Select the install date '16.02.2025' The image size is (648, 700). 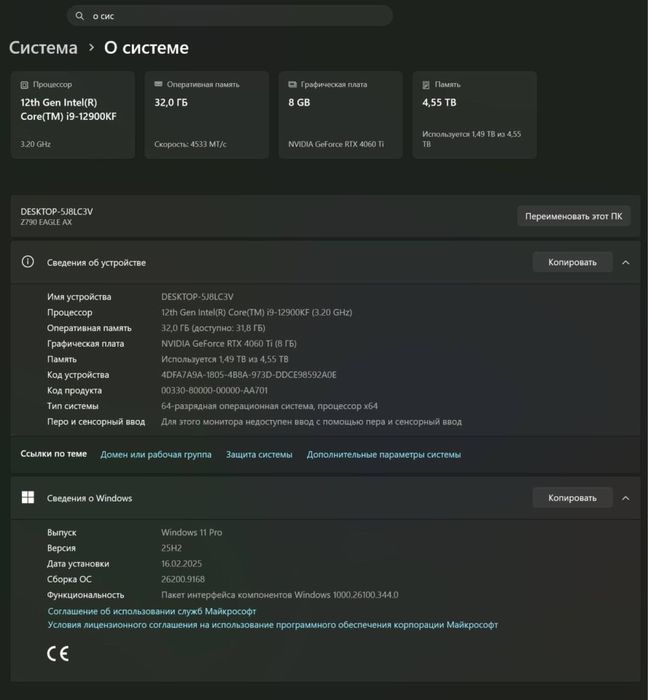pyautogui.click(x=182, y=564)
